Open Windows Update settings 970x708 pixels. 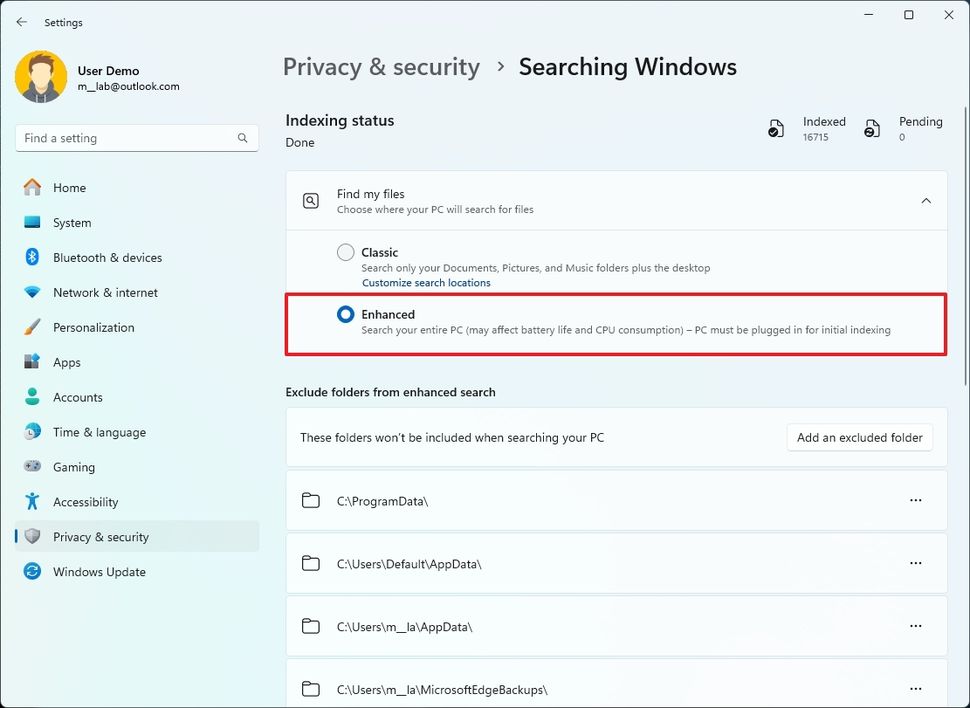pyautogui.click(x=99, y=571)
